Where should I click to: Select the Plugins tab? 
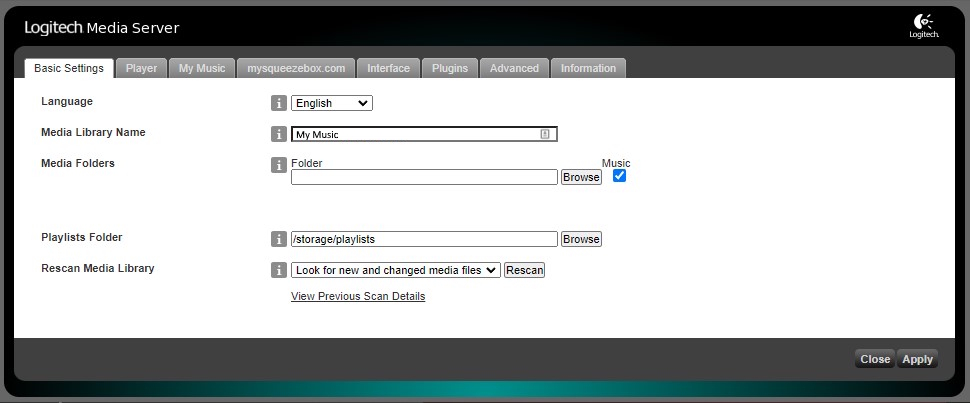[450, 68]
